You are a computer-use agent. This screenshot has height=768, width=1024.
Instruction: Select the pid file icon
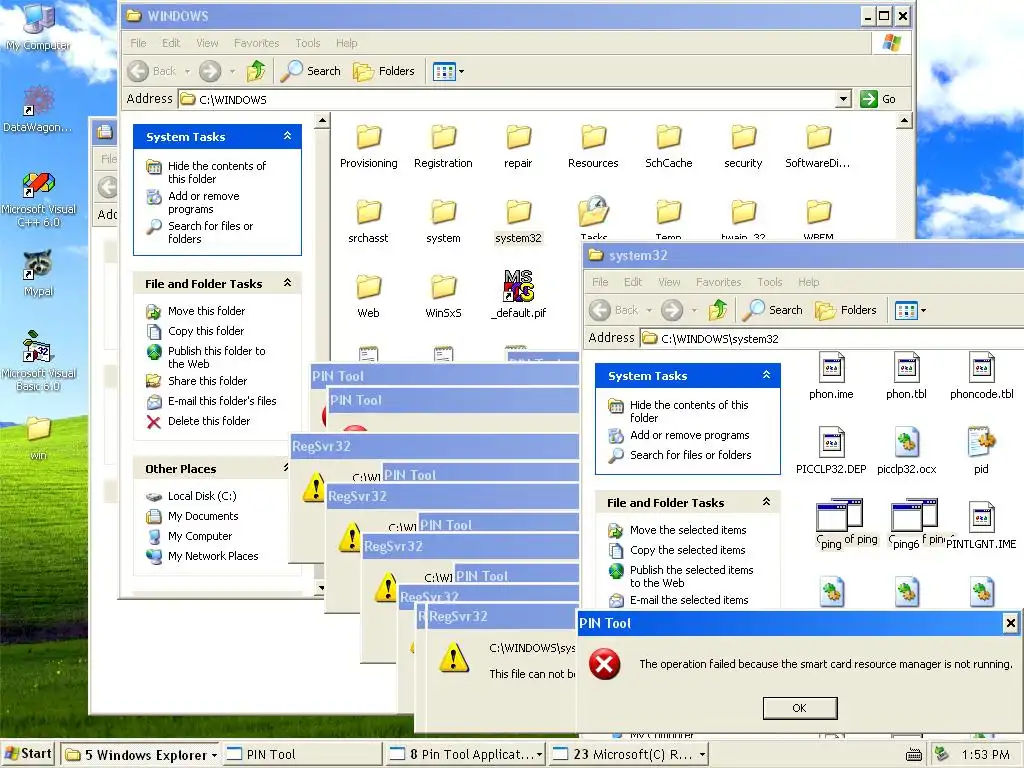point(982,442)
